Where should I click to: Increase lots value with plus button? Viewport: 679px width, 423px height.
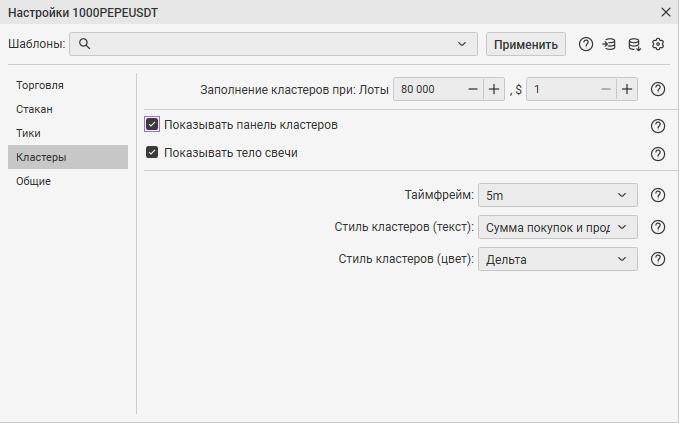coord(494,89)
